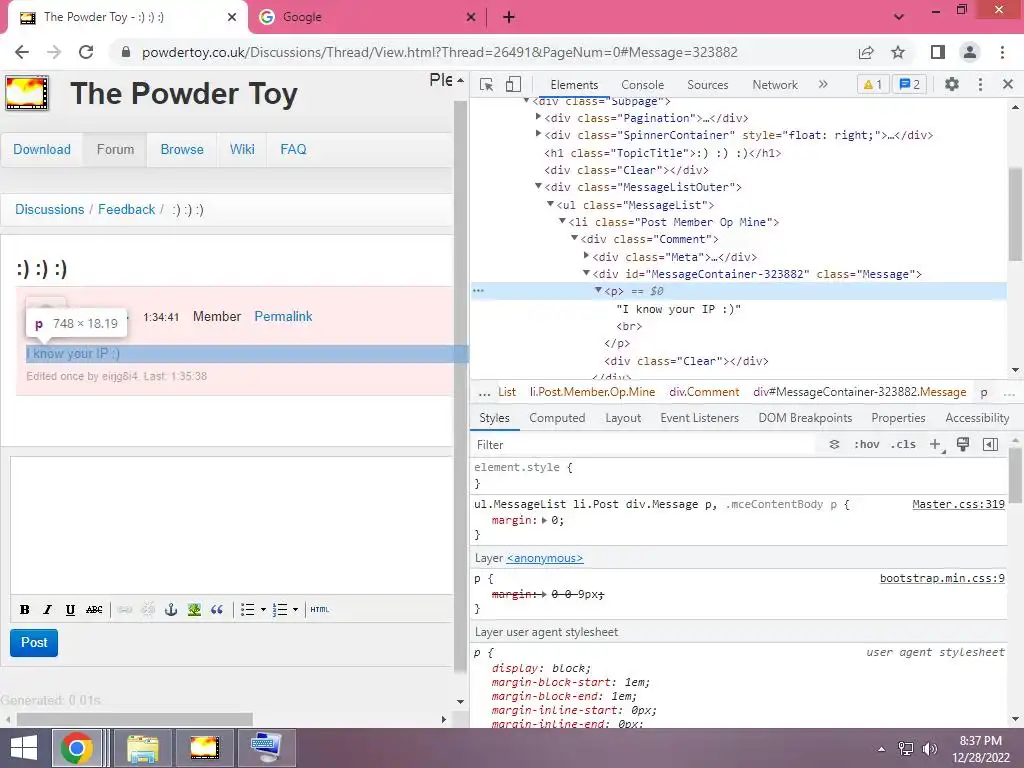1024x768 pixels.
Task: Click the Bold formatting button in editor
Action: pyautogui.click(x=25, y=609)
